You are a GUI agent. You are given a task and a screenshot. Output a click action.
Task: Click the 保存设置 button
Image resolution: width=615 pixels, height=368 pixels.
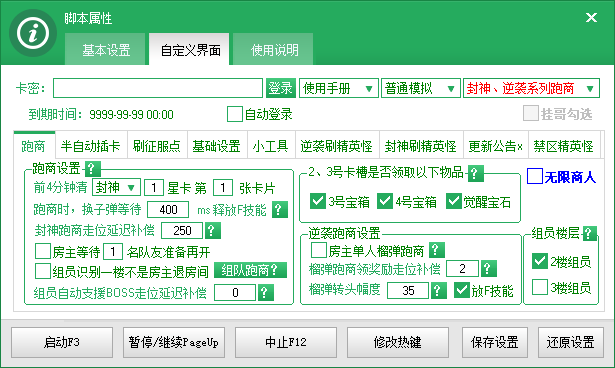[495, 342]
